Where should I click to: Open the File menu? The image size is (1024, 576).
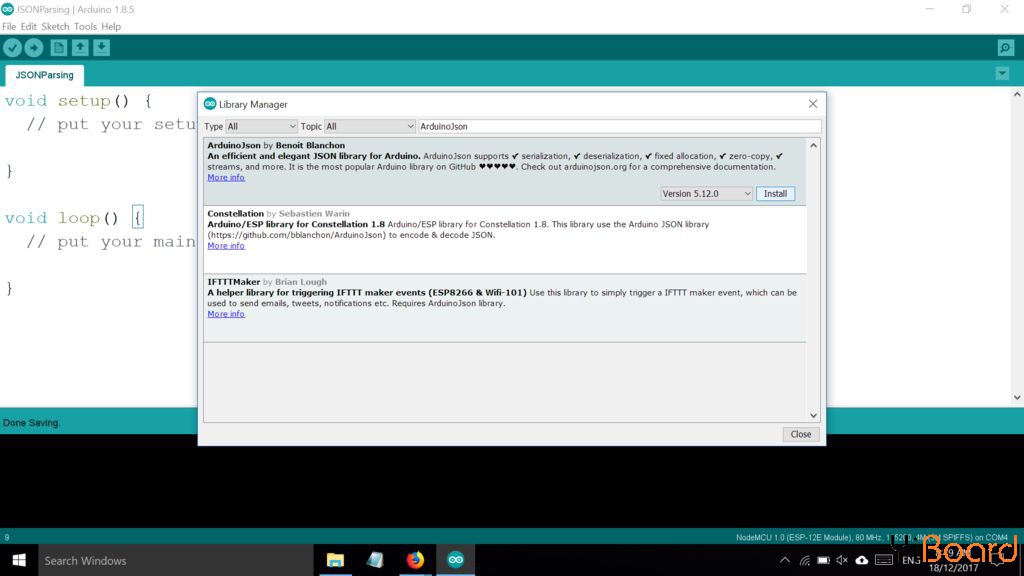tap(9, 27)
